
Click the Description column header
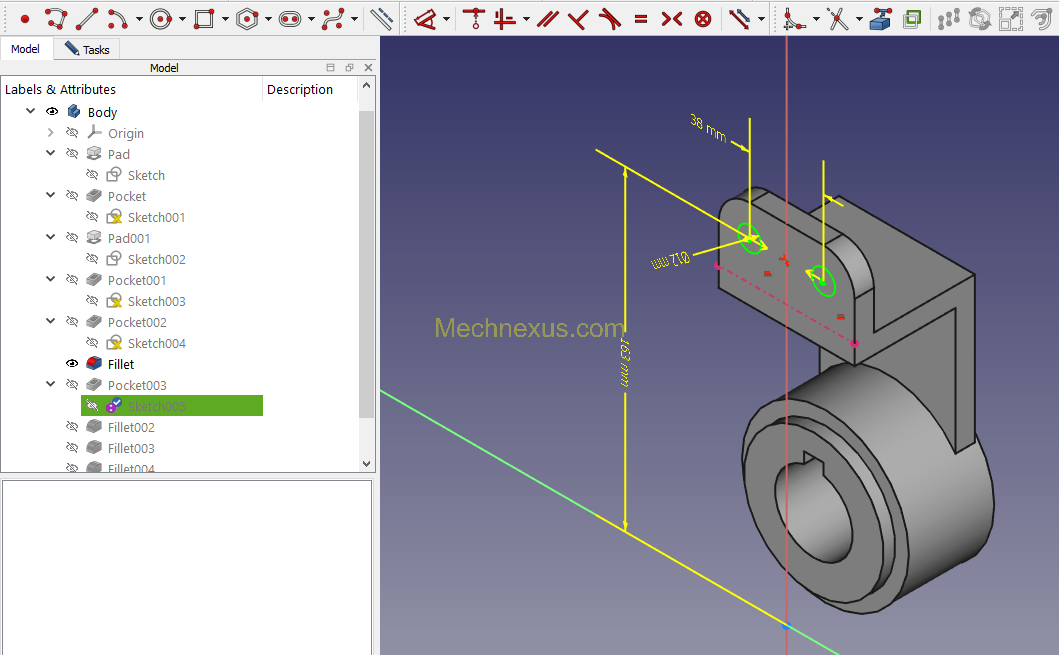300,89
